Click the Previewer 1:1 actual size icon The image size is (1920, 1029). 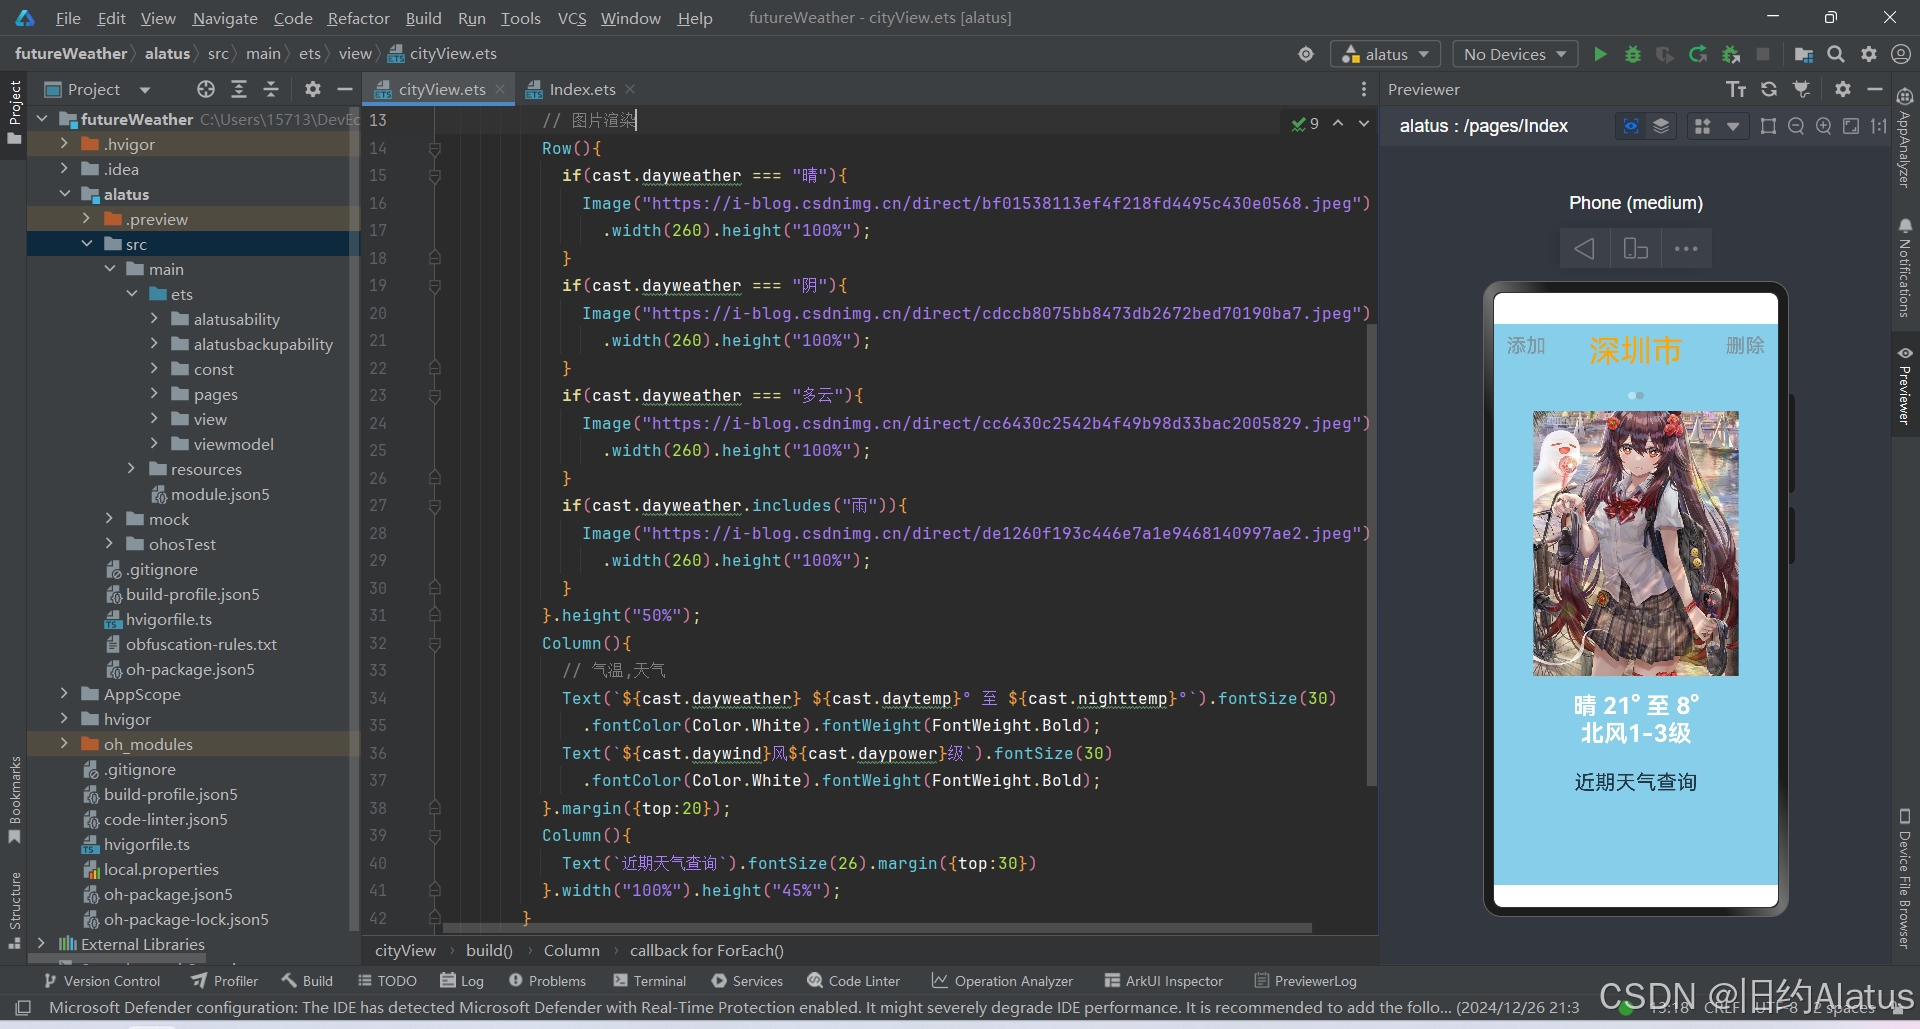click(1879, 126)
